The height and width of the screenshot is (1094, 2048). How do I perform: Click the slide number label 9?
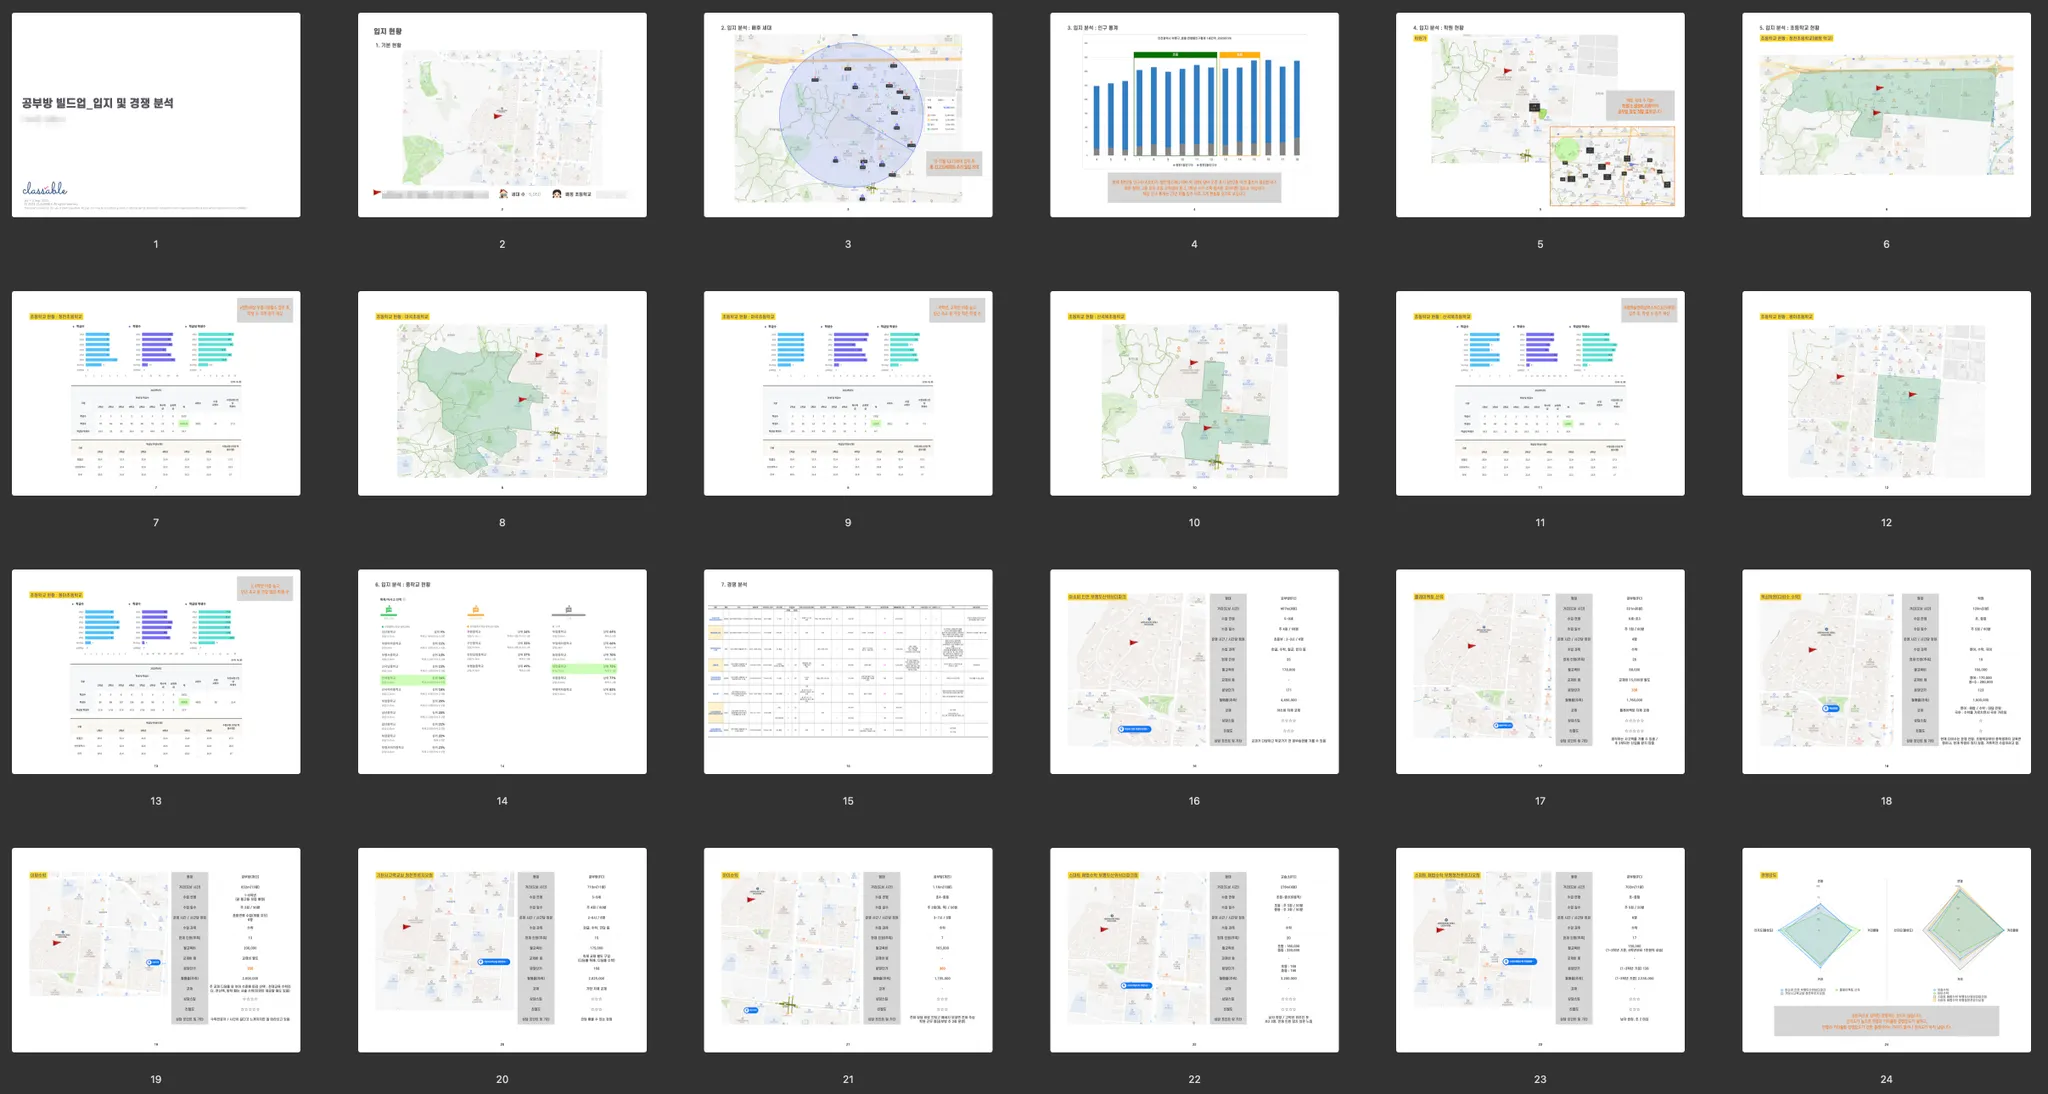tap(848, 523)
